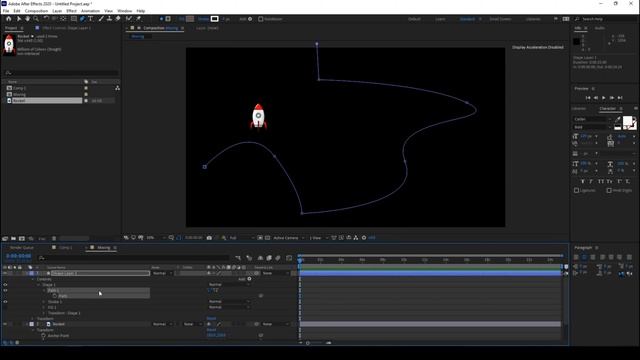Switch to the Audio panel tab
This screenshot has height=360, width=640.
[x=600, y=28]
